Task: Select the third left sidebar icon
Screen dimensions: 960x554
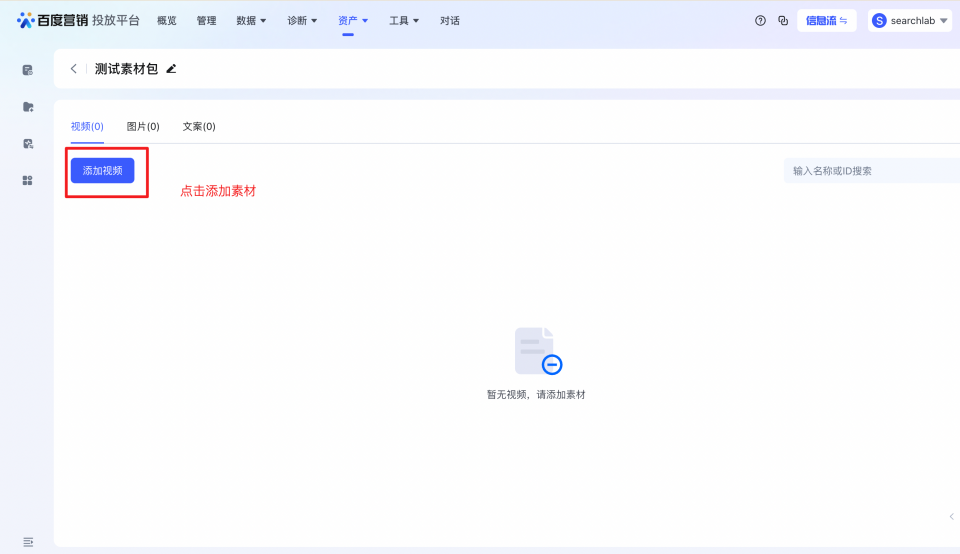Action: [28, 143]
